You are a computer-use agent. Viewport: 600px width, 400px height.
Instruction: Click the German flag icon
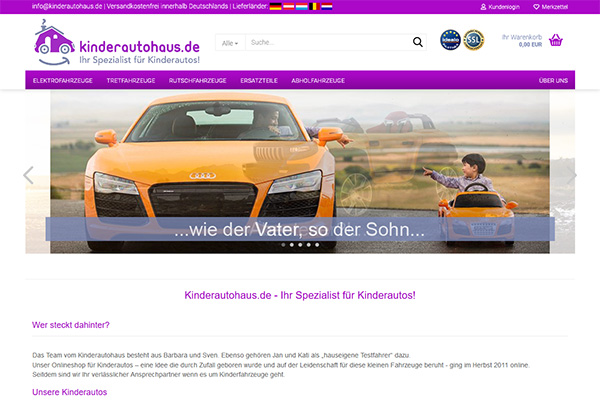tap(276, 6)
